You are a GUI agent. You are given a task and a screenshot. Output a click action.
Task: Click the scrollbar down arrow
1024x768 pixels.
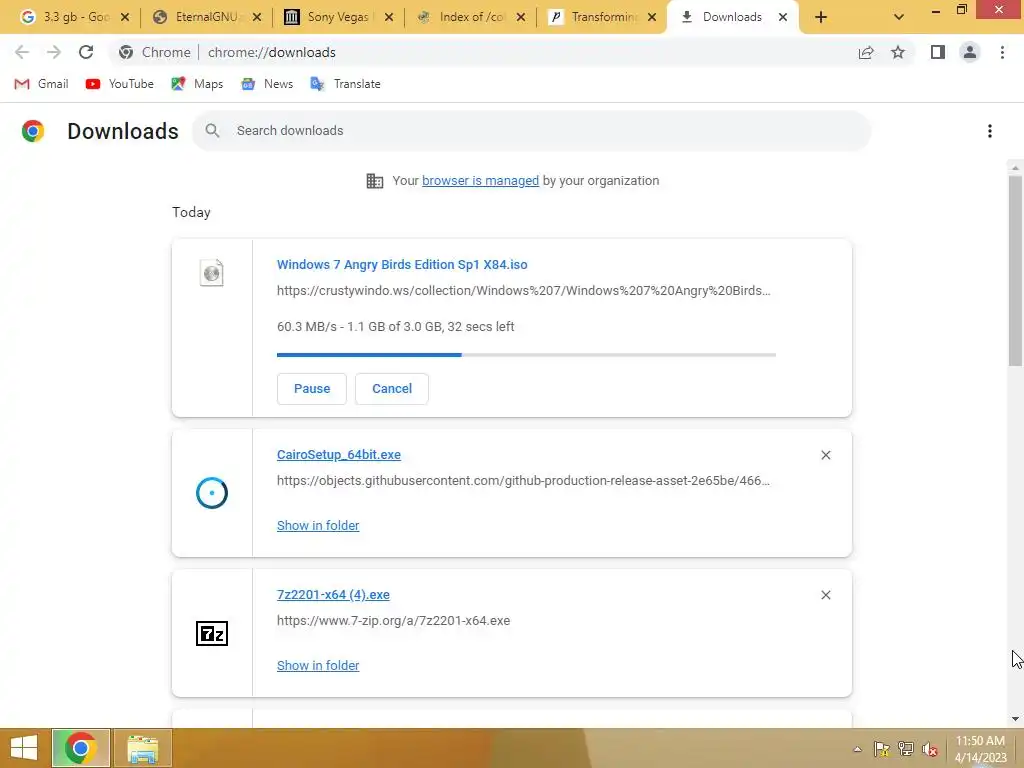pos(1015,719)
